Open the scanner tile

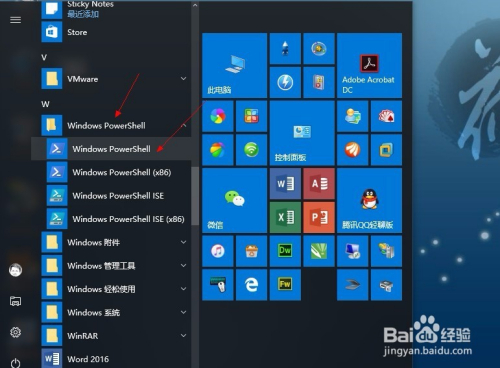point(353,285)
